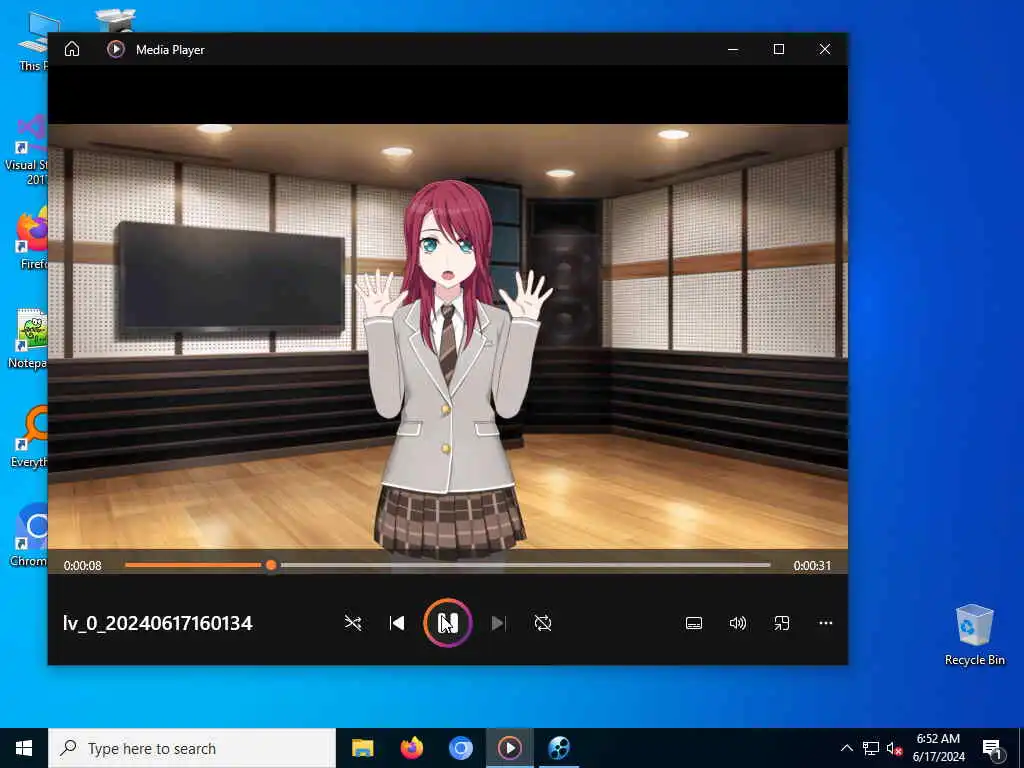Select the Notepad++ desktop shortcut
Viewport: 1024px width, 768px height.
[28, 340]
